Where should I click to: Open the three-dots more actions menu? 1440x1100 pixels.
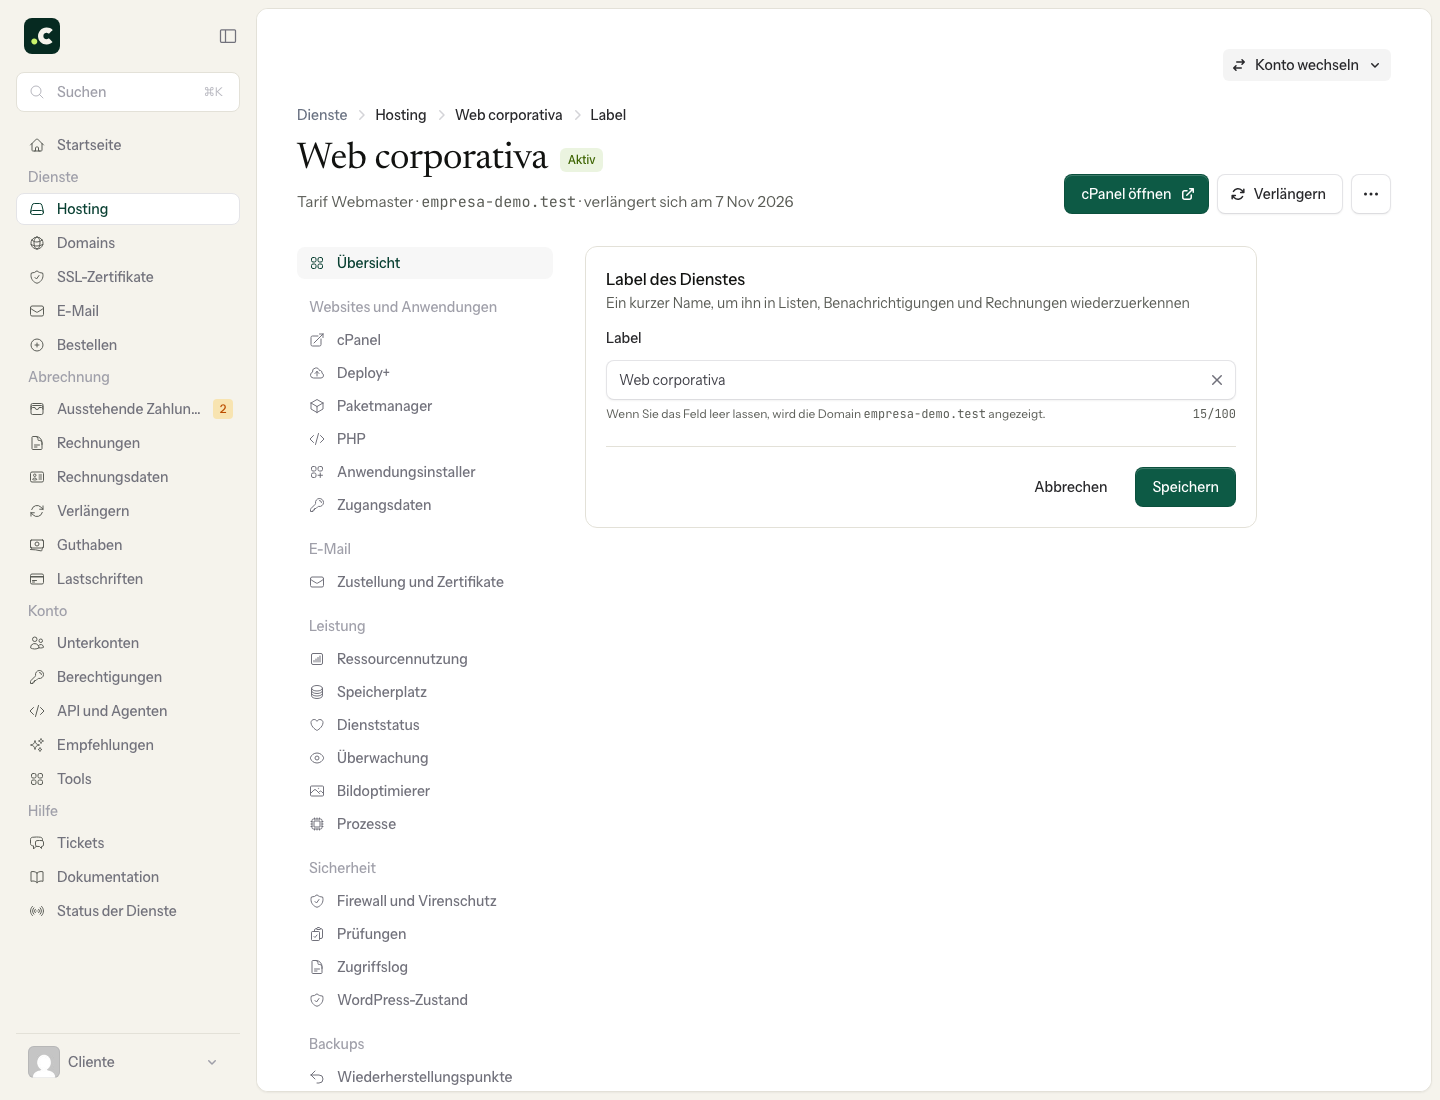pos(1371,194)
